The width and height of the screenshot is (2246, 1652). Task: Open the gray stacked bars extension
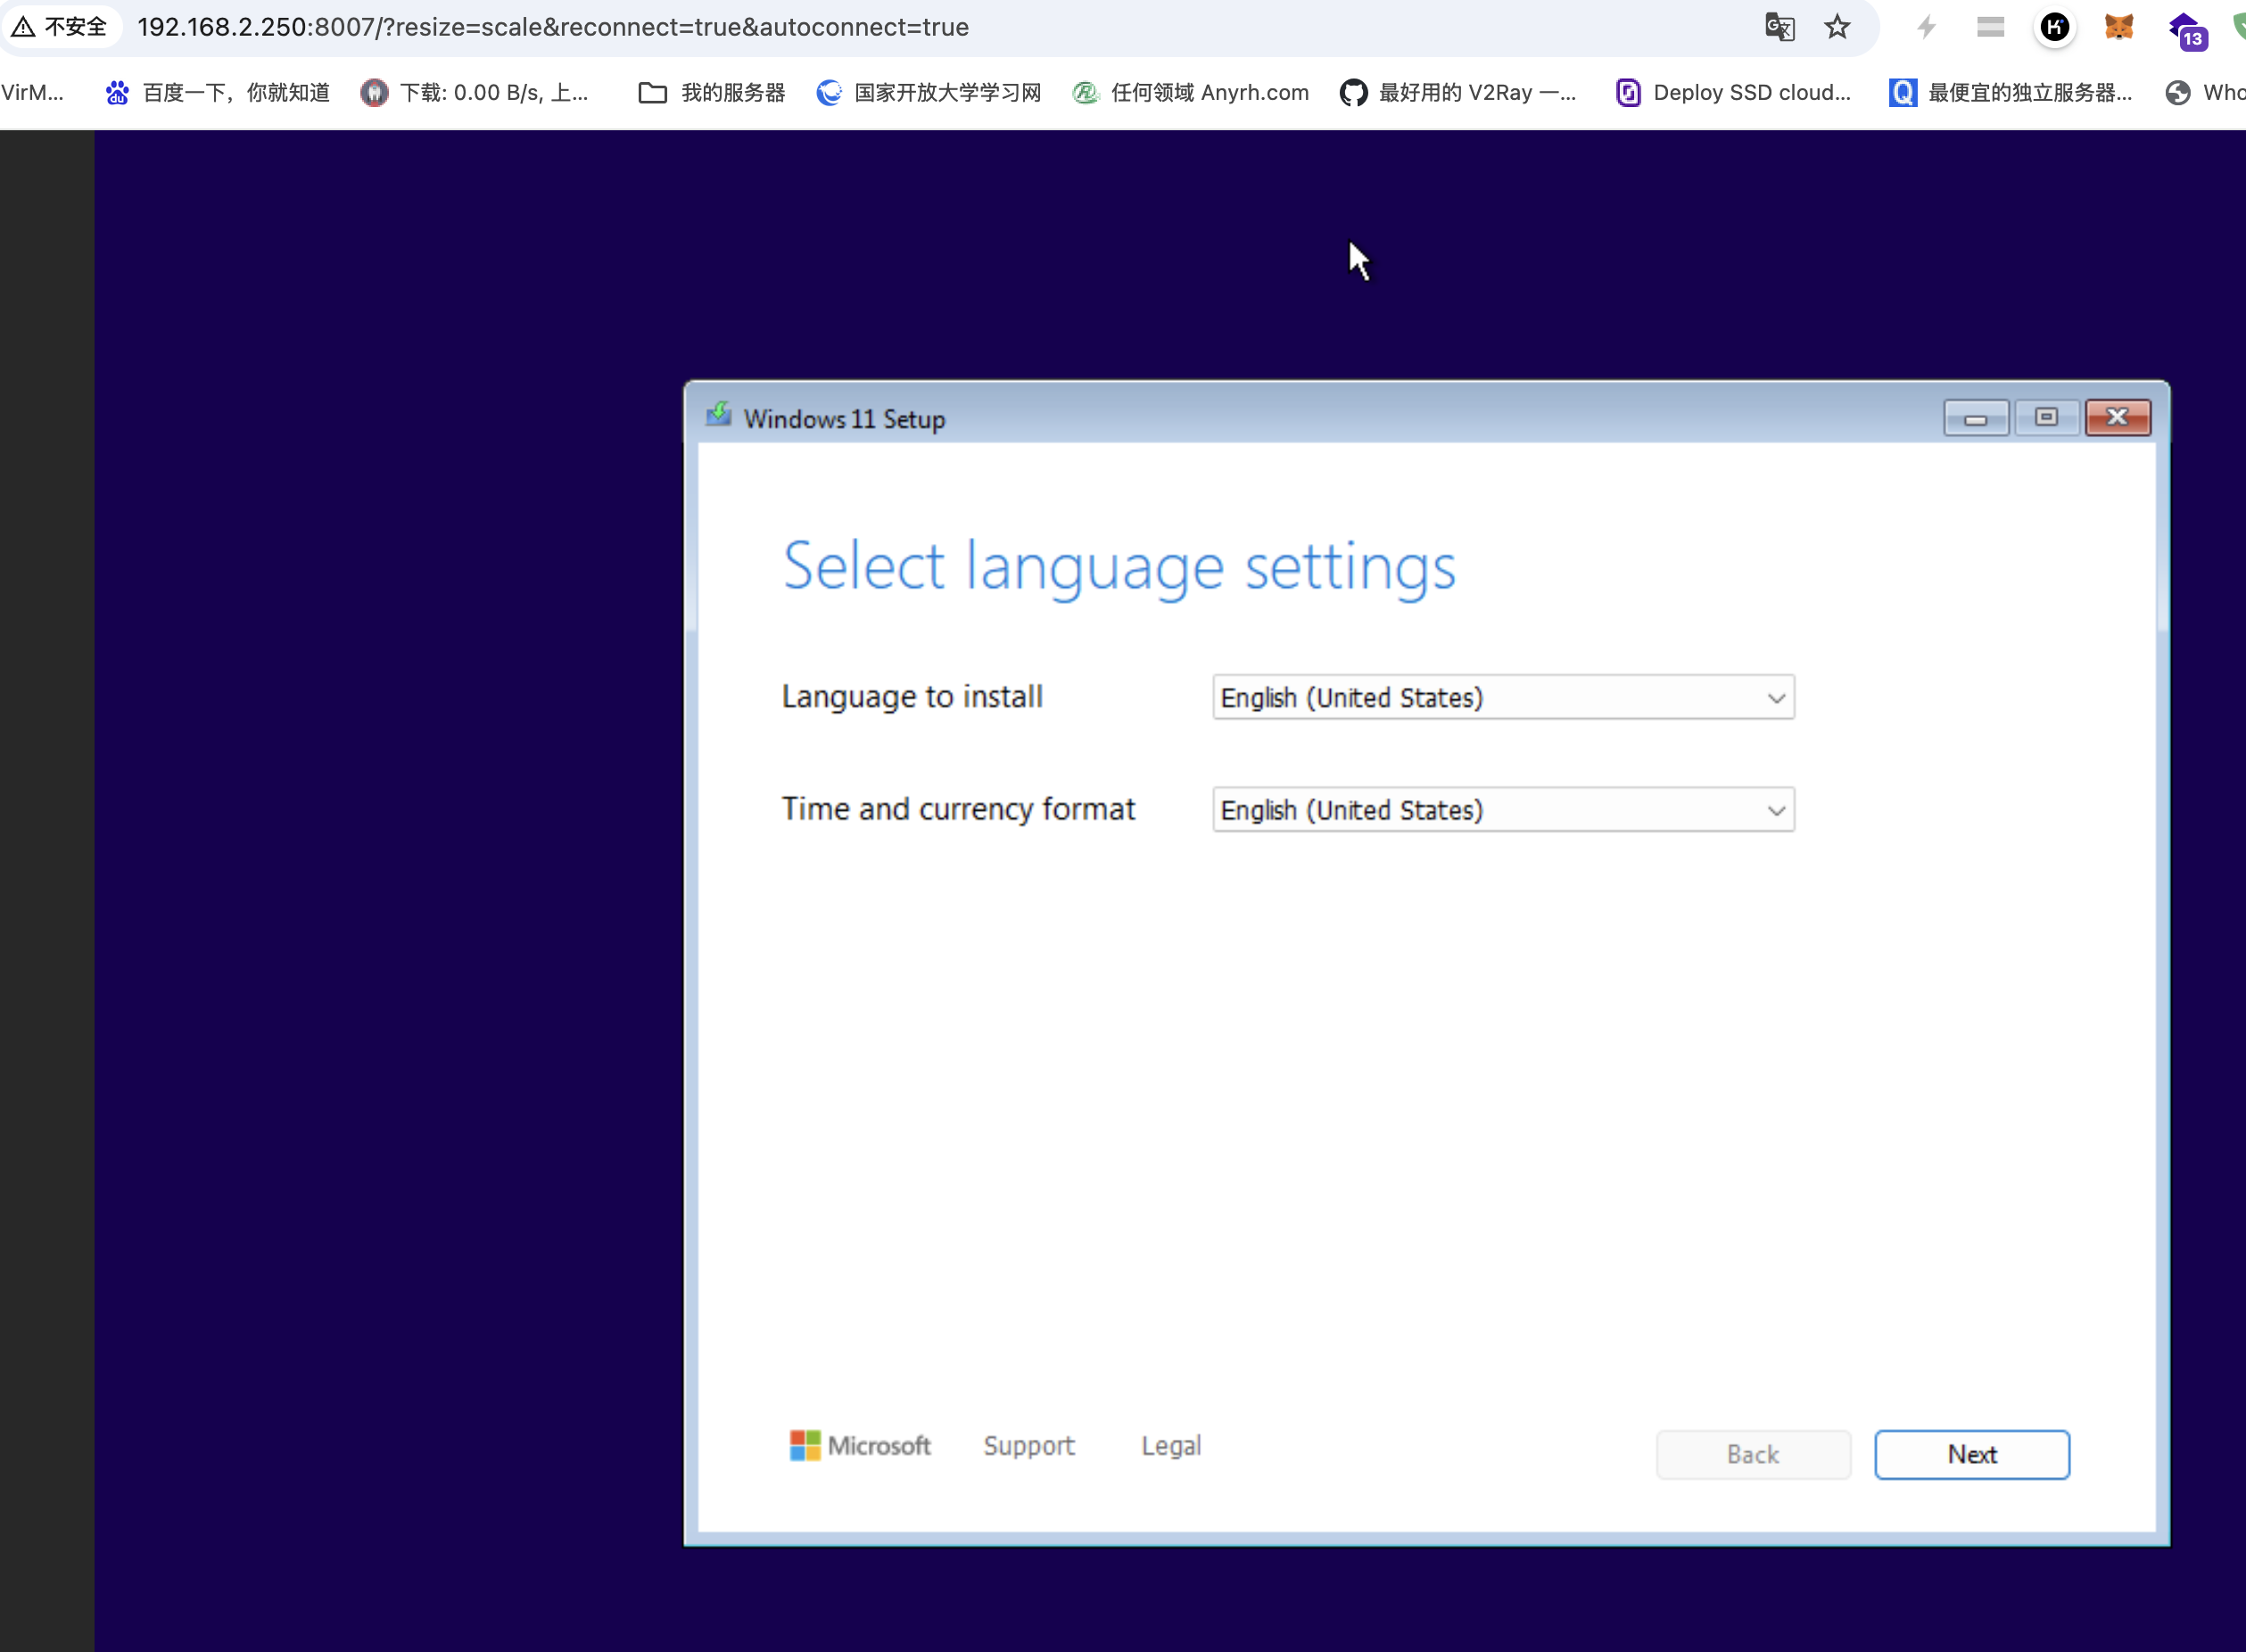pyautogui.click(x=1990, y=27)
